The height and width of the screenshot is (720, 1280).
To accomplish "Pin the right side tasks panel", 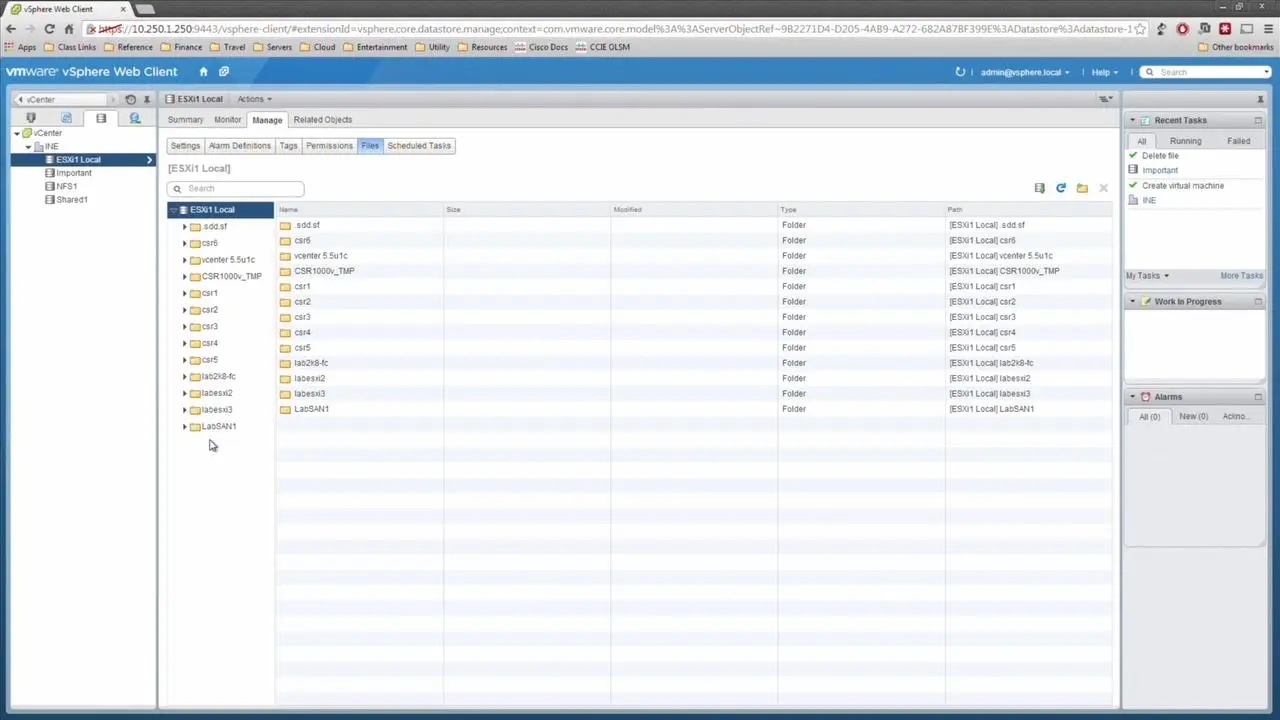I will point(1260,99).
